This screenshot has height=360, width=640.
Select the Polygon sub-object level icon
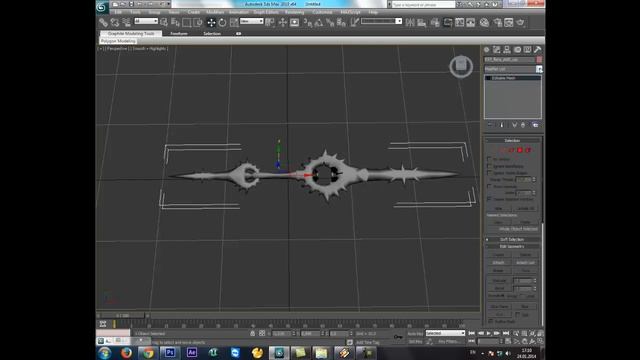pos(520,150)
